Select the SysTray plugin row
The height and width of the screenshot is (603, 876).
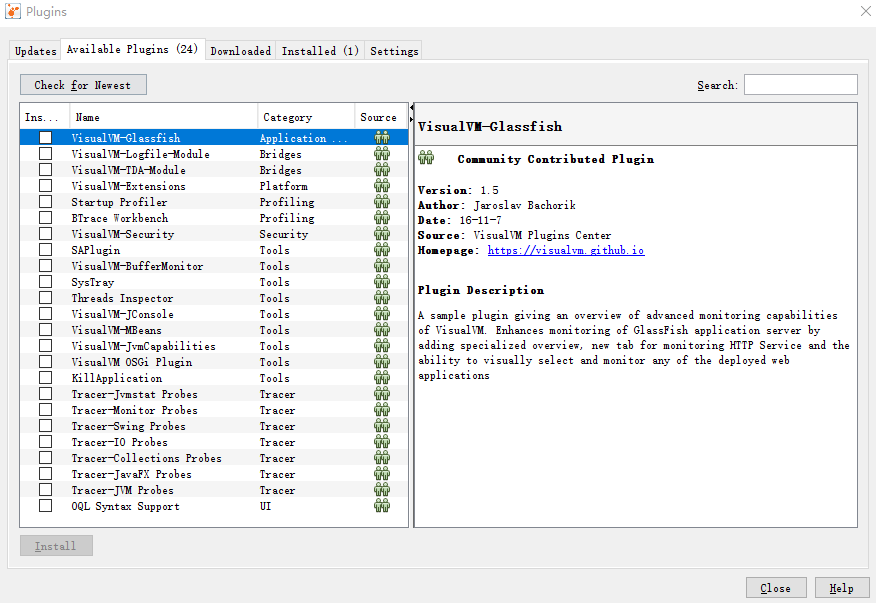coord(214,282)
